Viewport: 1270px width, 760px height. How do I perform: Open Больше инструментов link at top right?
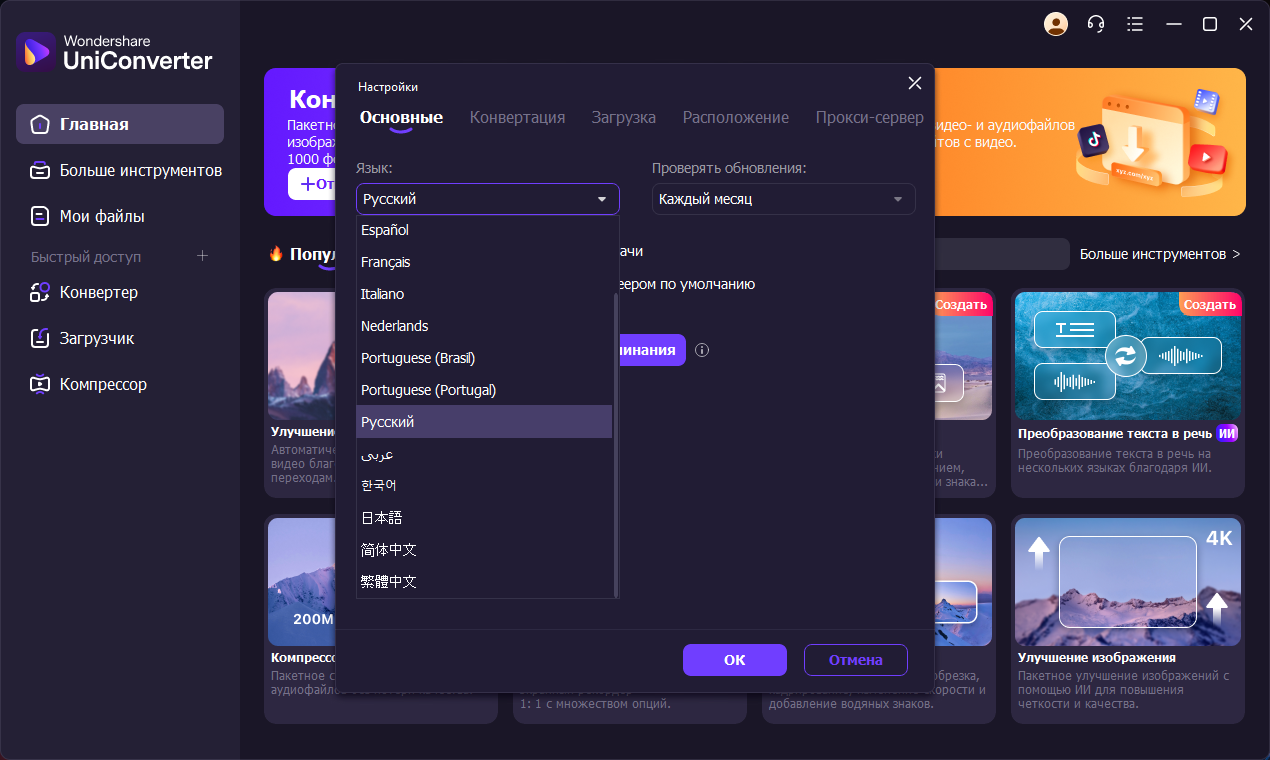pos(1159,254)
